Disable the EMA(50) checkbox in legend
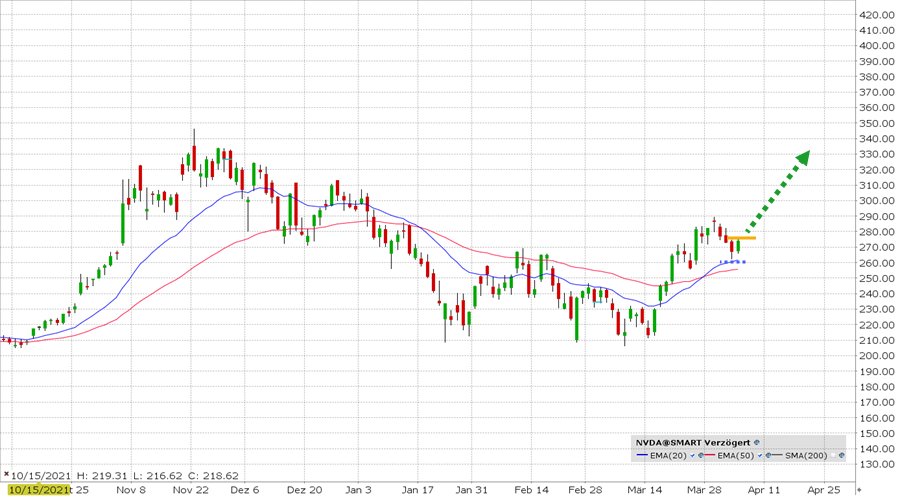900x500 pixels. 760,455
